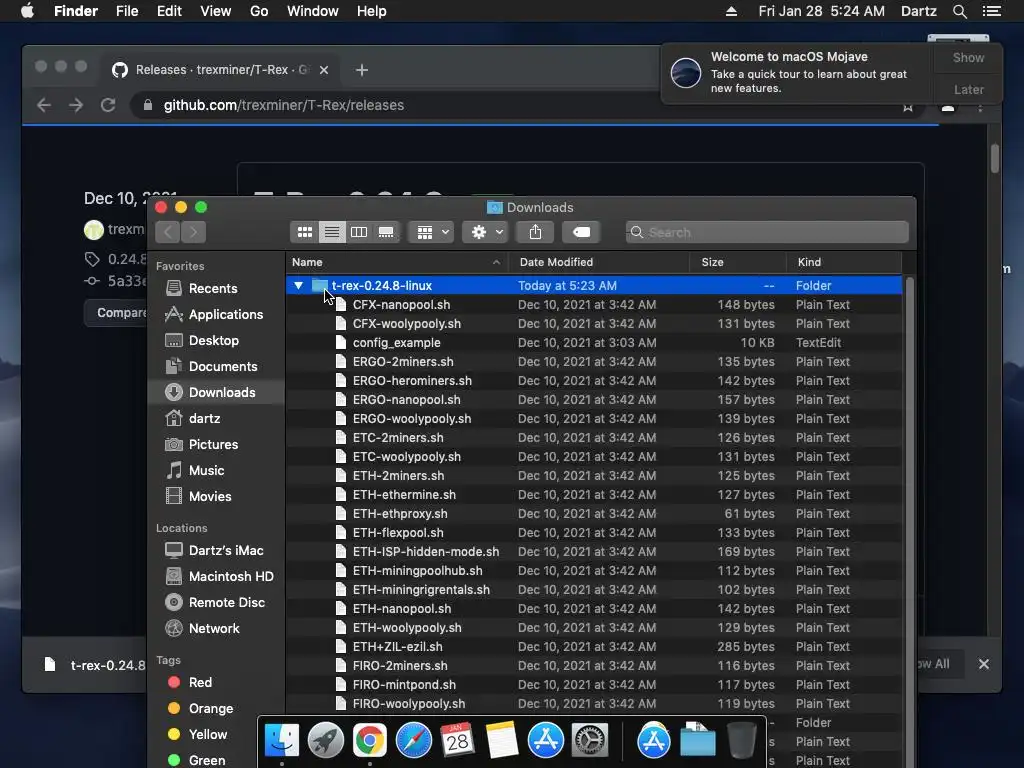Image resolution: width=1024 pixels, height=768 pixels.
Task: Switch Finder to icon view
Action: 304,232
